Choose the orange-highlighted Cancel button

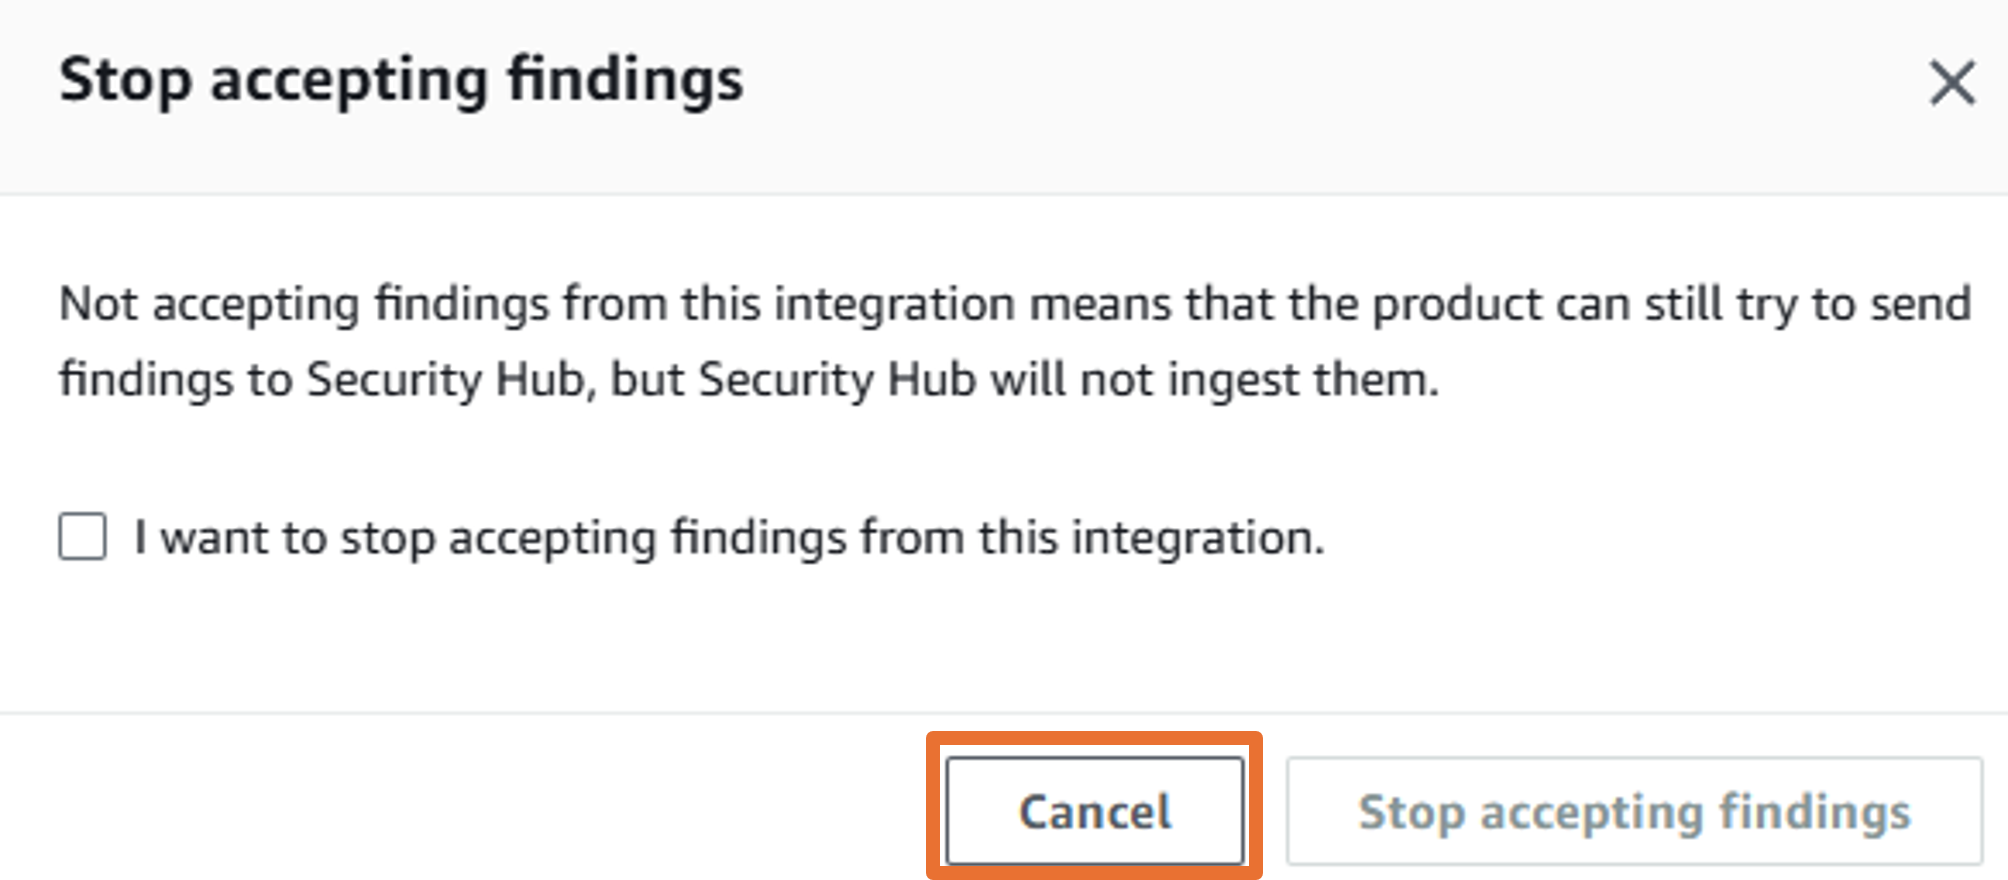click(x=1095, y=811)
